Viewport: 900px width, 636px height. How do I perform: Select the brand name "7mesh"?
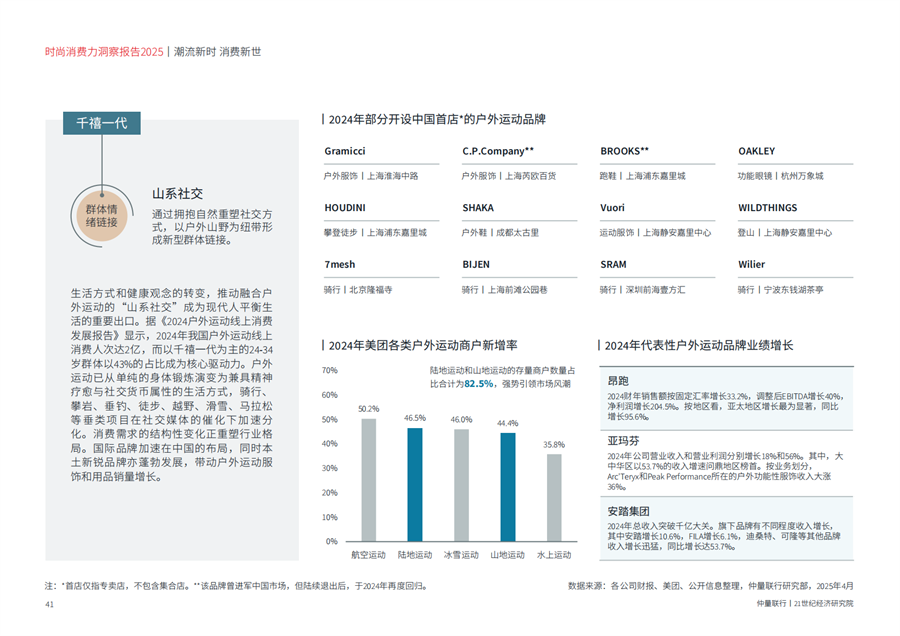340,265
